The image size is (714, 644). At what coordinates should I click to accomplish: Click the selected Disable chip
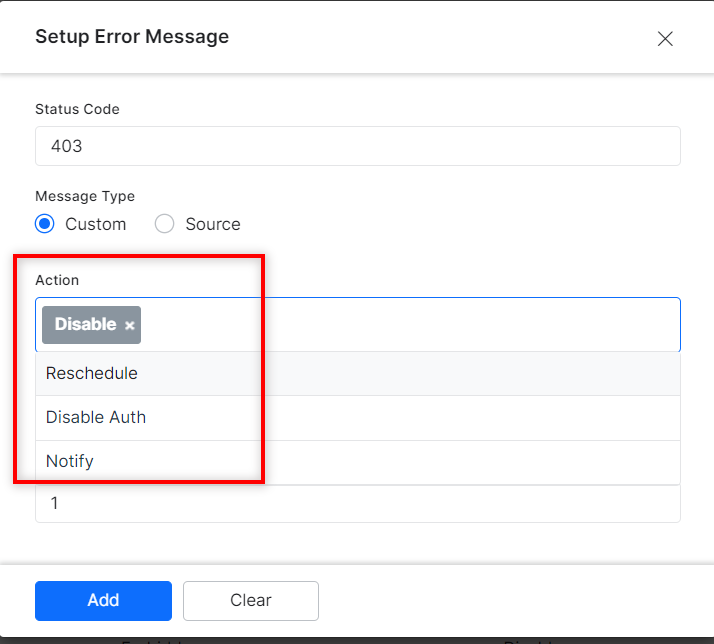[85, 325]
